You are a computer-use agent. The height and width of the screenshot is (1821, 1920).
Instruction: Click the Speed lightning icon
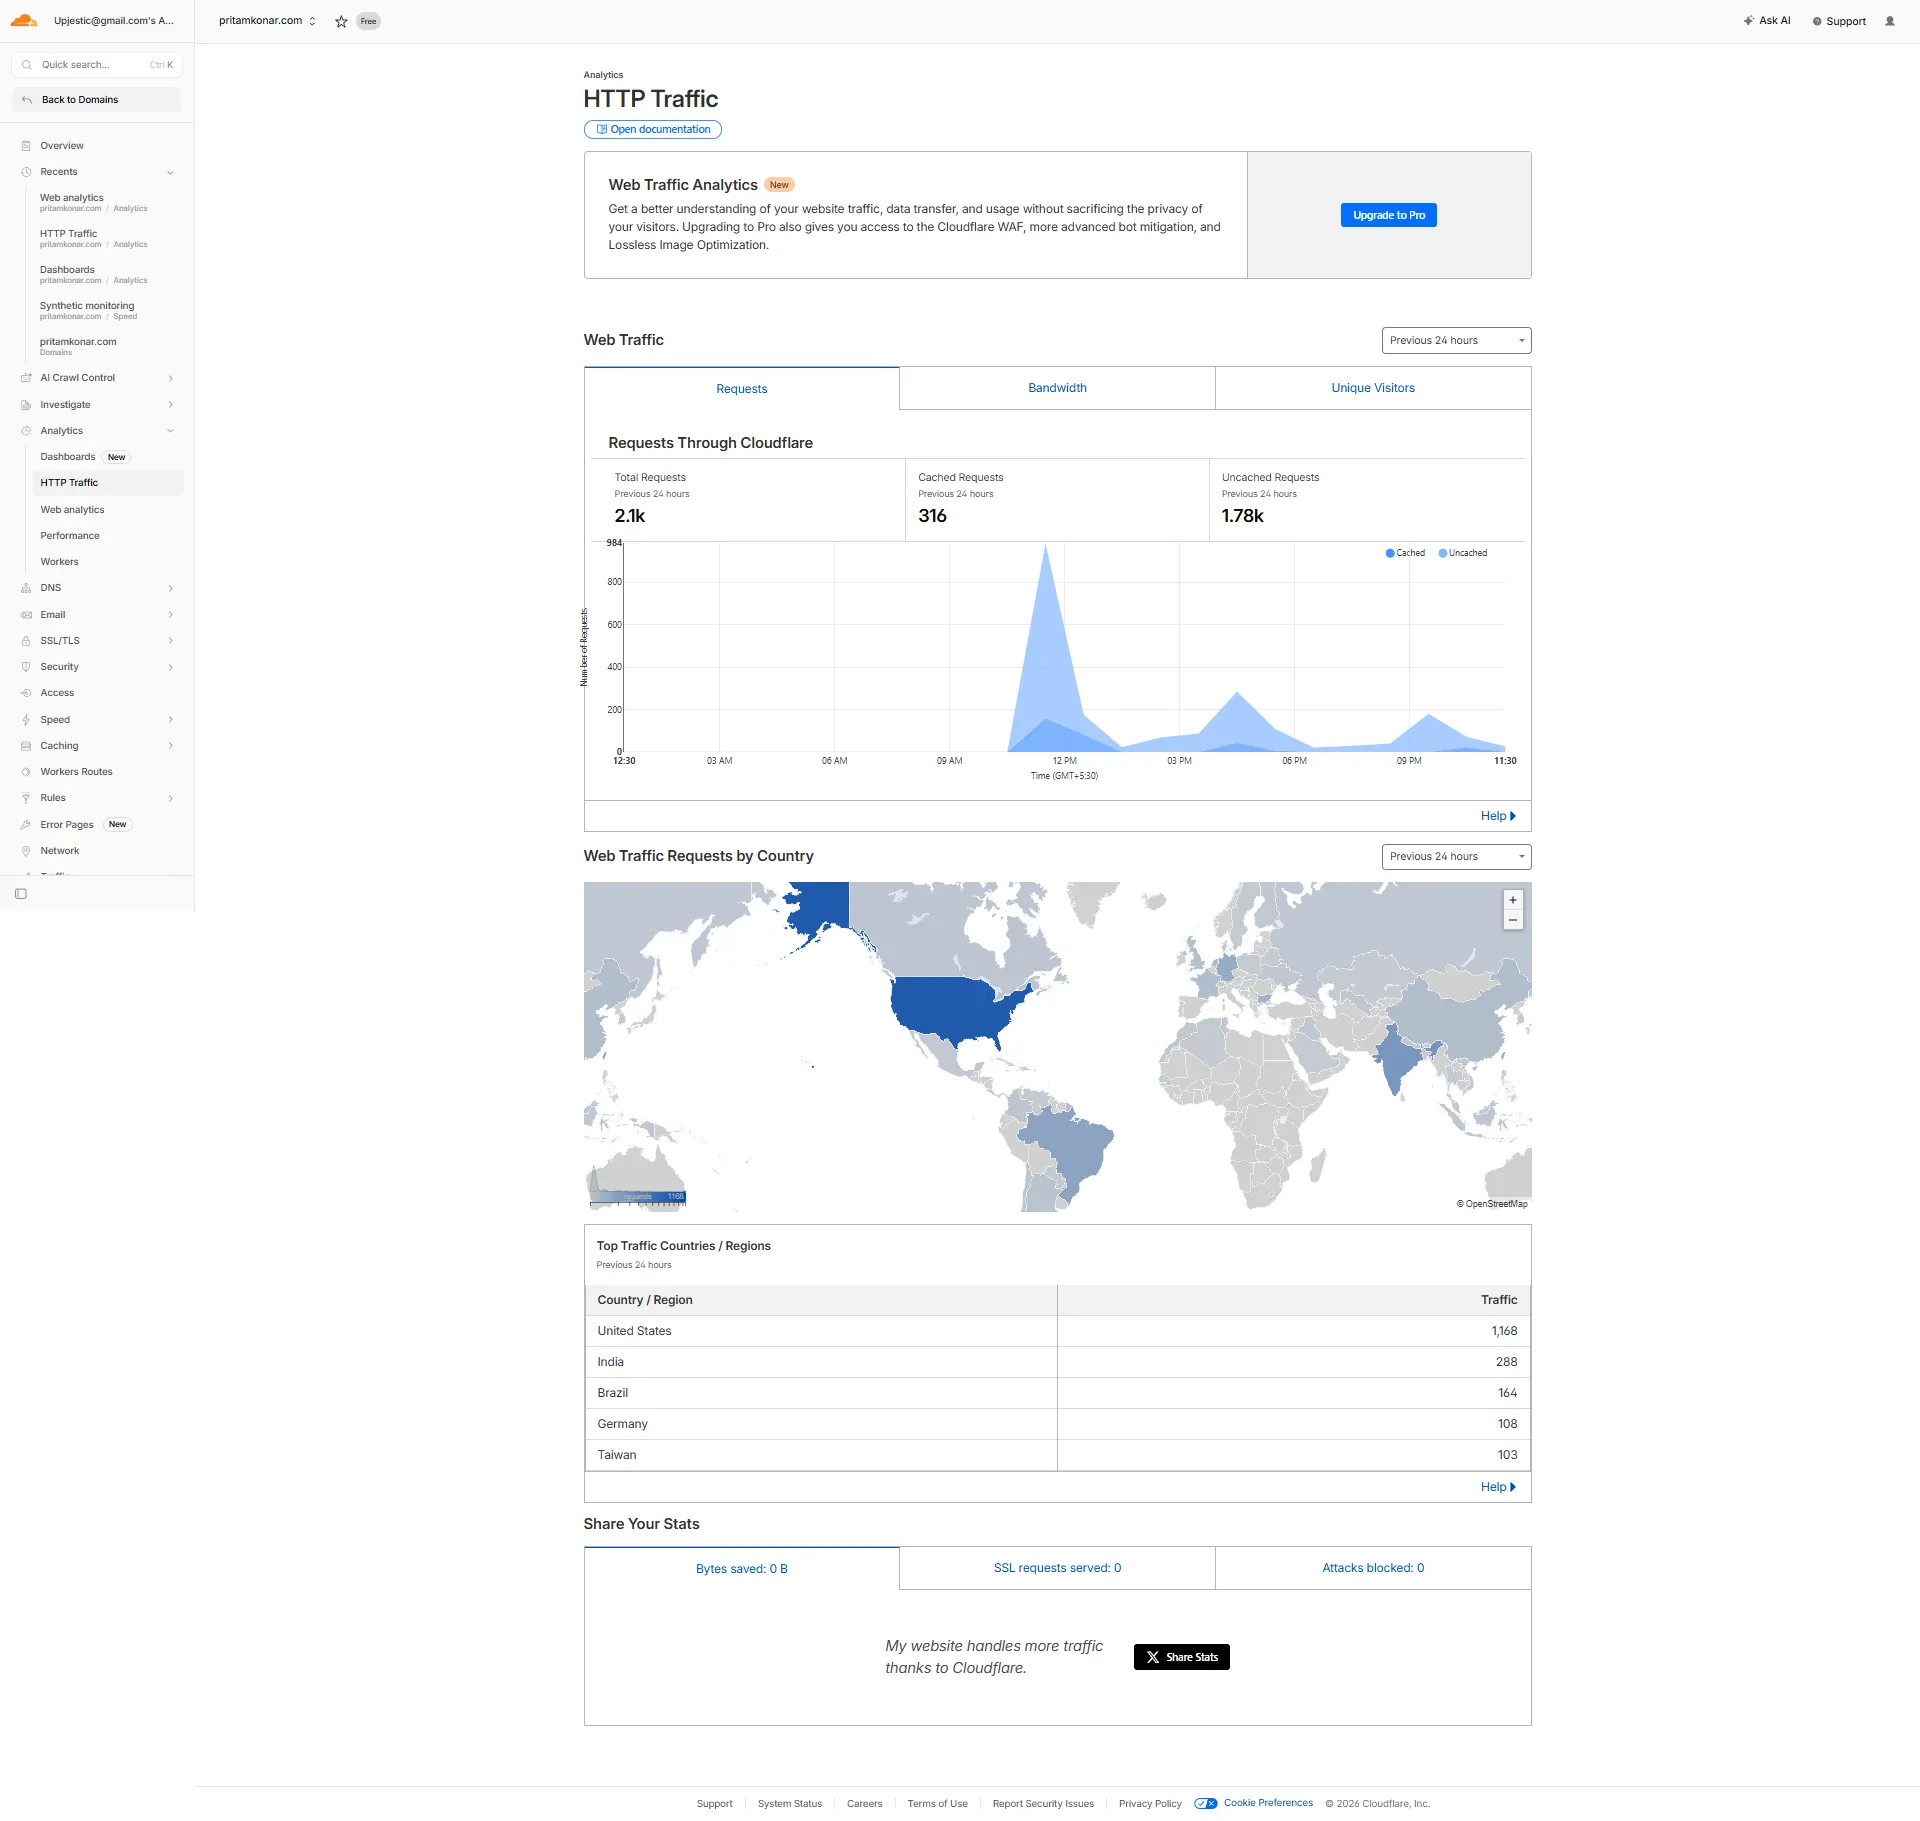coord(26,720)
